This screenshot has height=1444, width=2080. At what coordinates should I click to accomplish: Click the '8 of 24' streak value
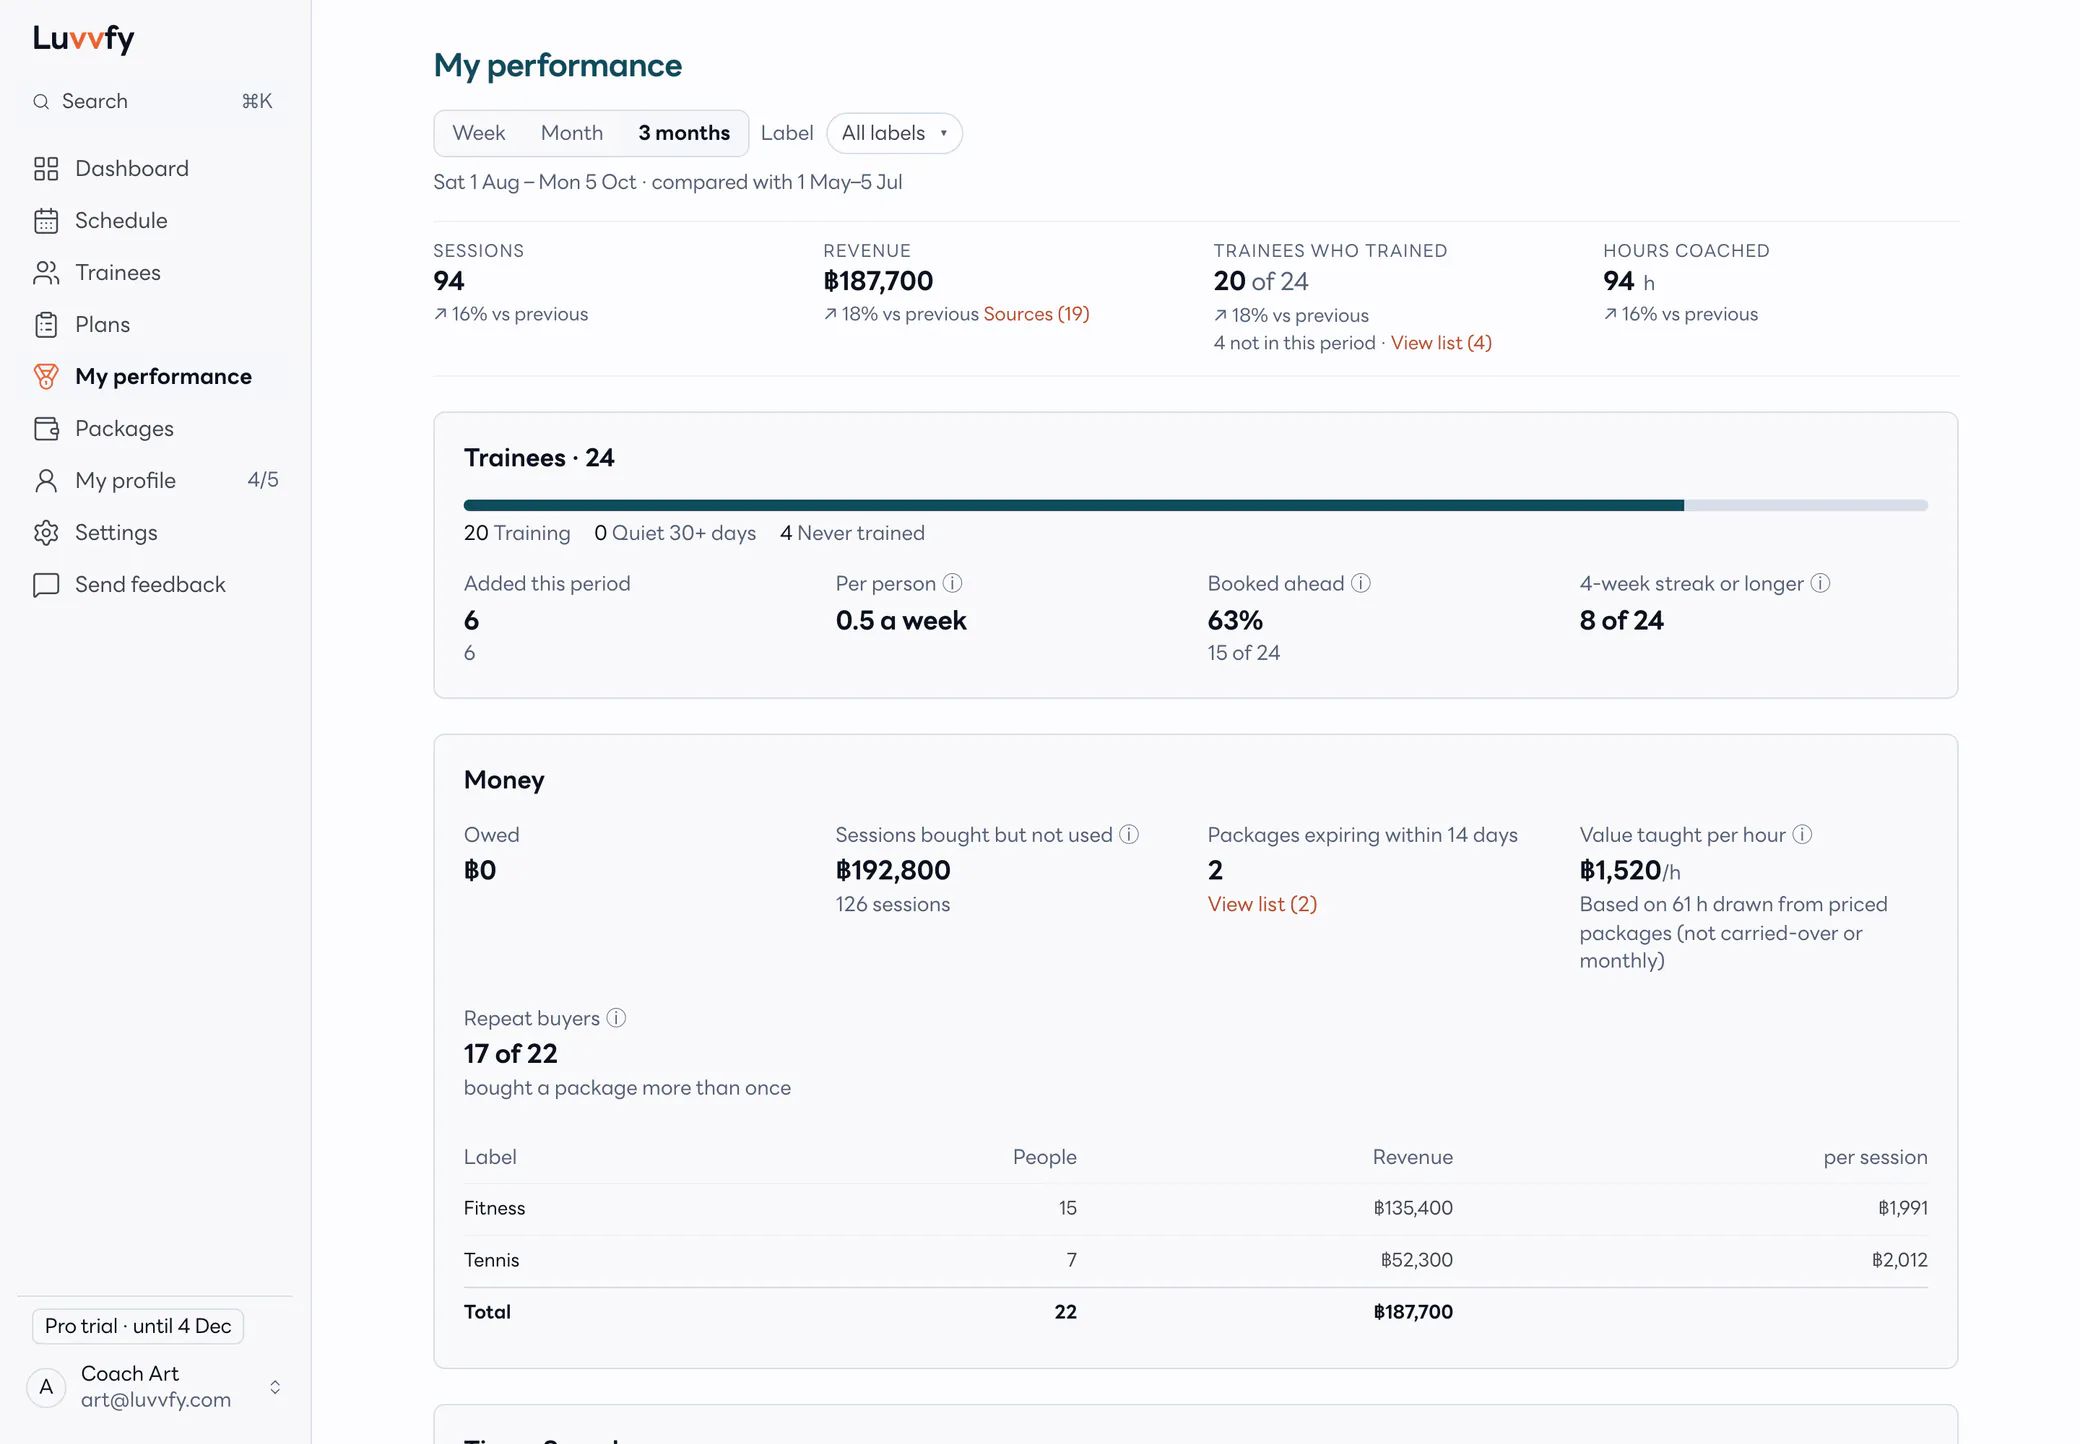coord(1621,620)
